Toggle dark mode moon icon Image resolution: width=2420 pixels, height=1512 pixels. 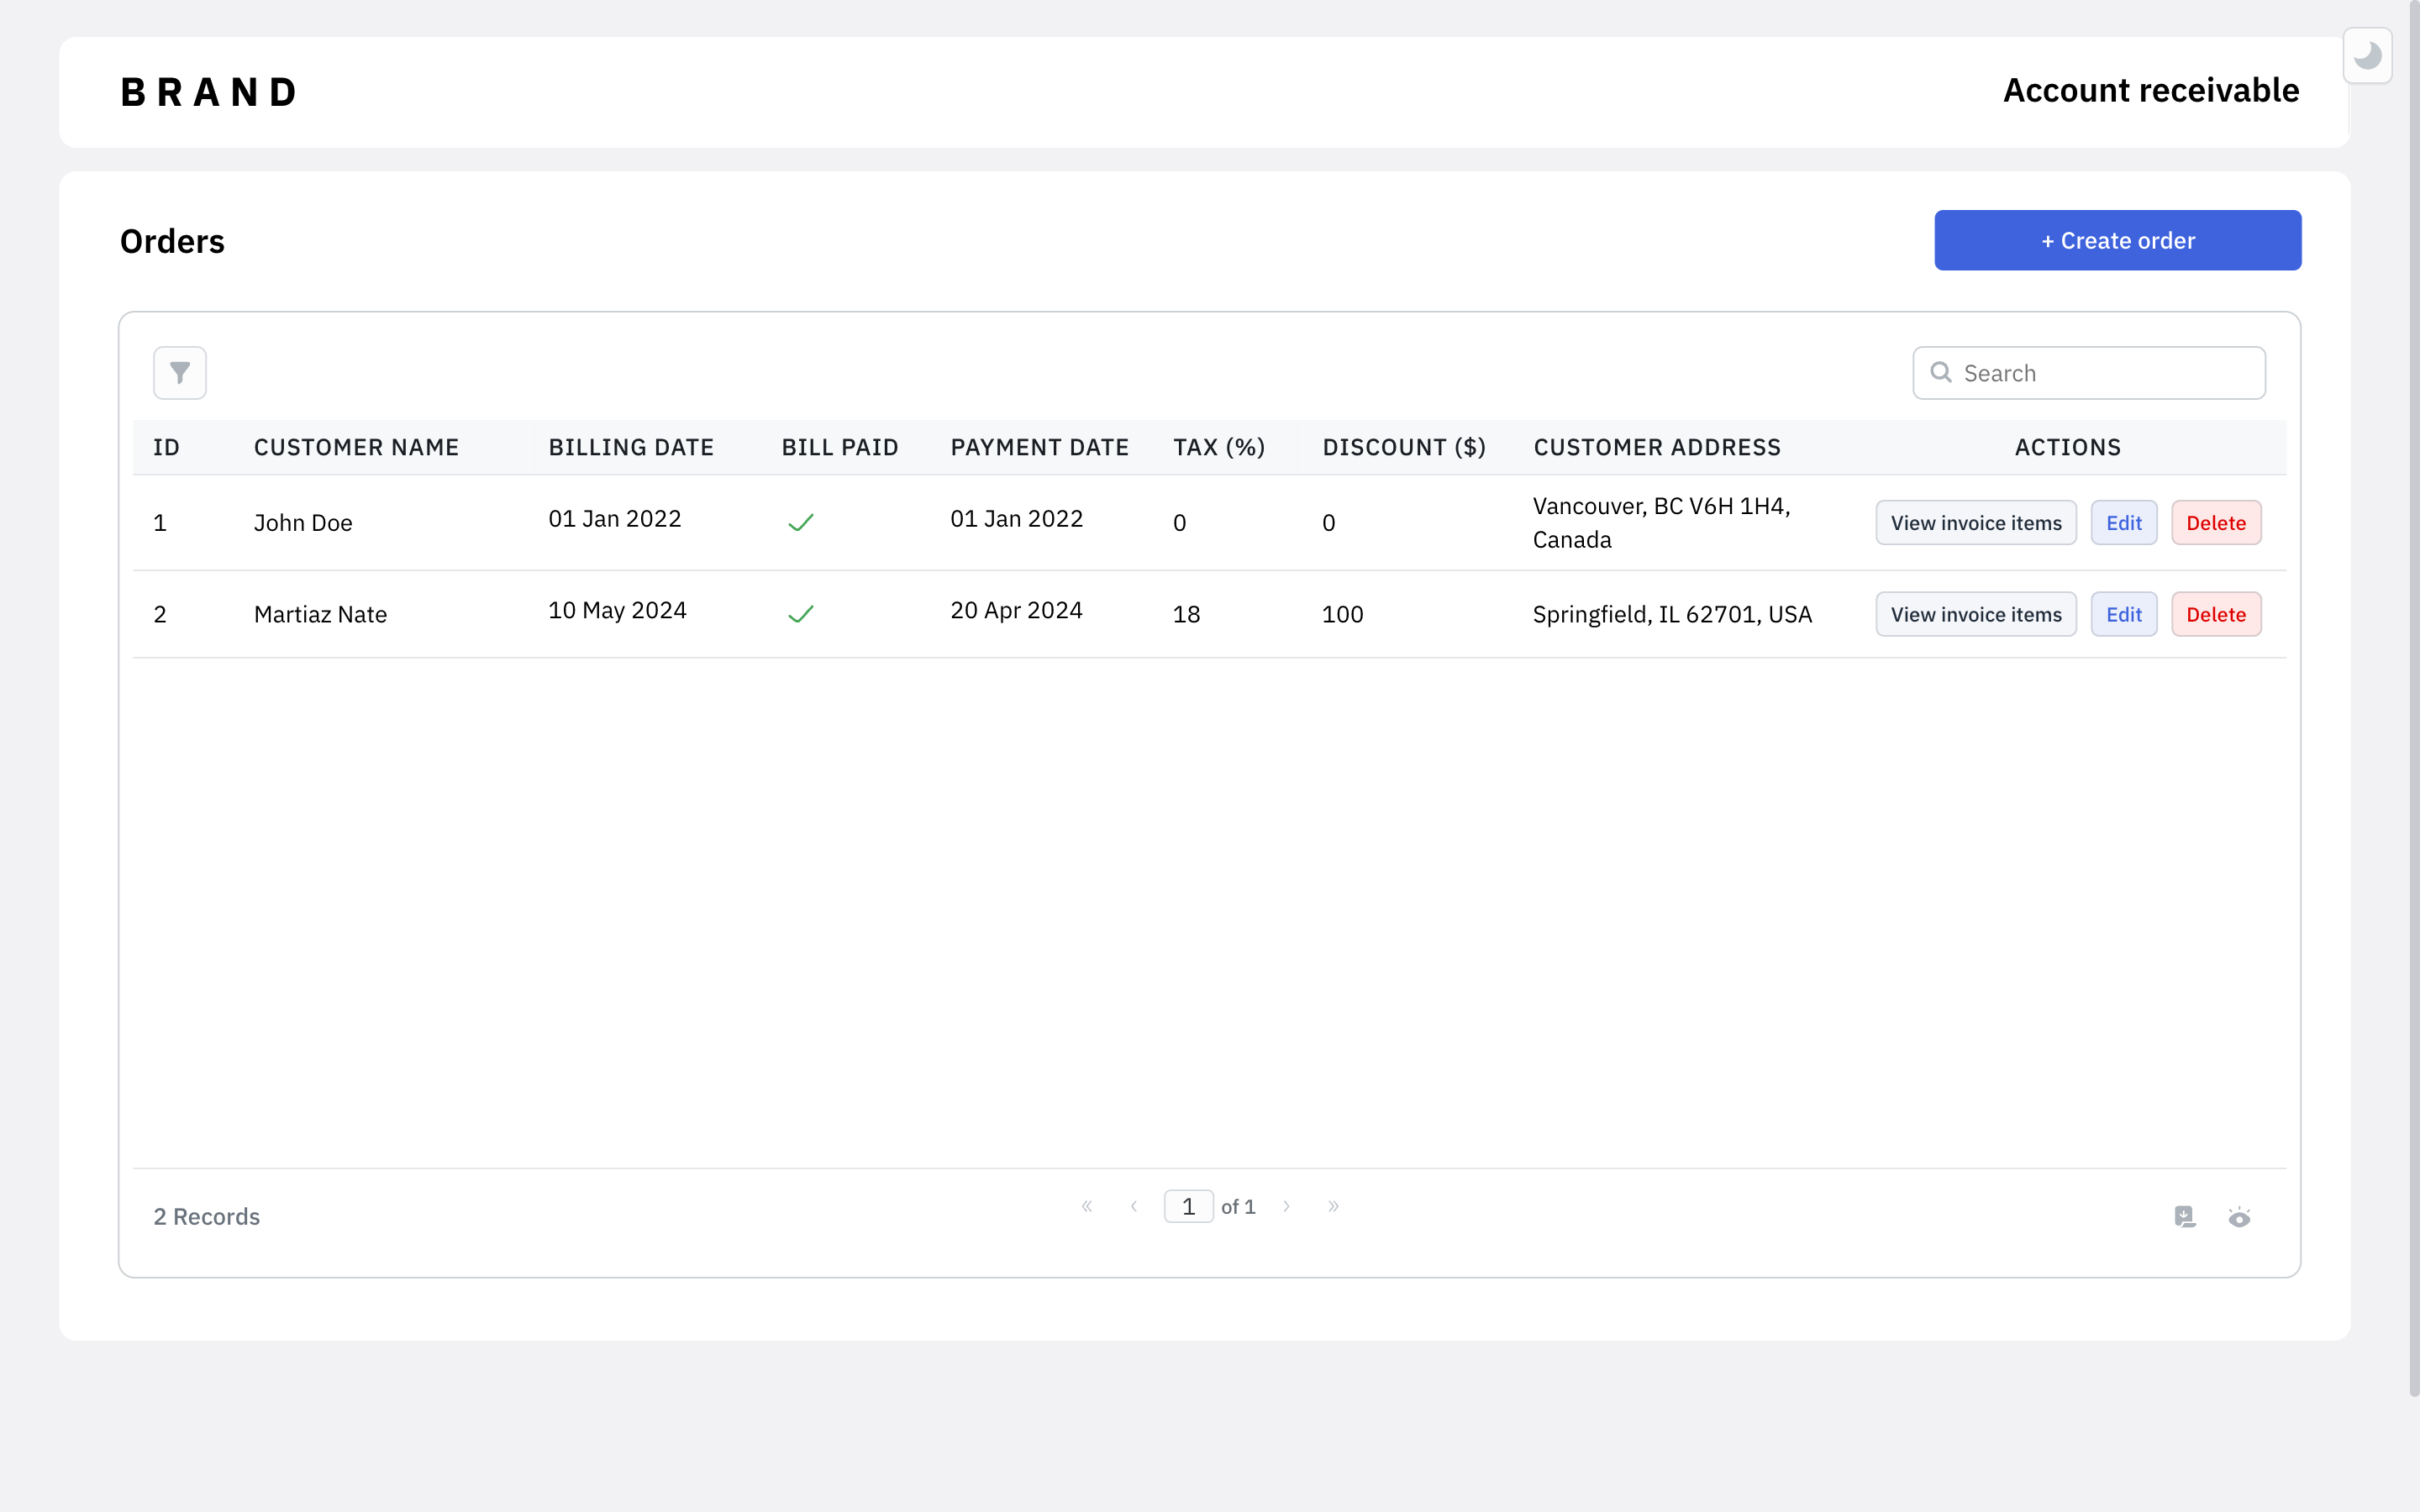click(x=2366, y=56)
